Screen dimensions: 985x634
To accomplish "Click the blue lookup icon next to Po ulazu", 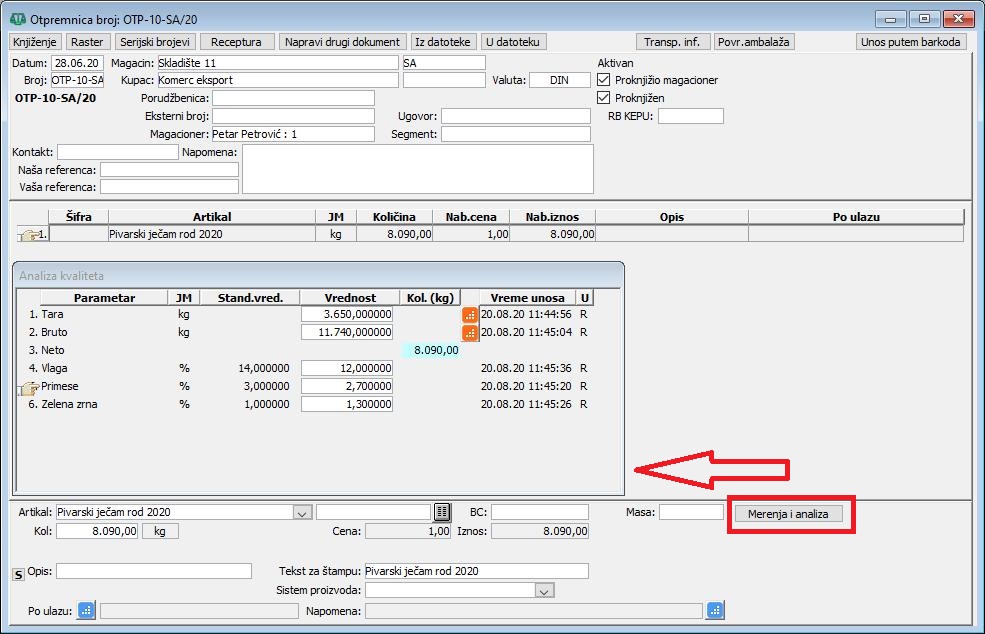I will pos(87,610).
